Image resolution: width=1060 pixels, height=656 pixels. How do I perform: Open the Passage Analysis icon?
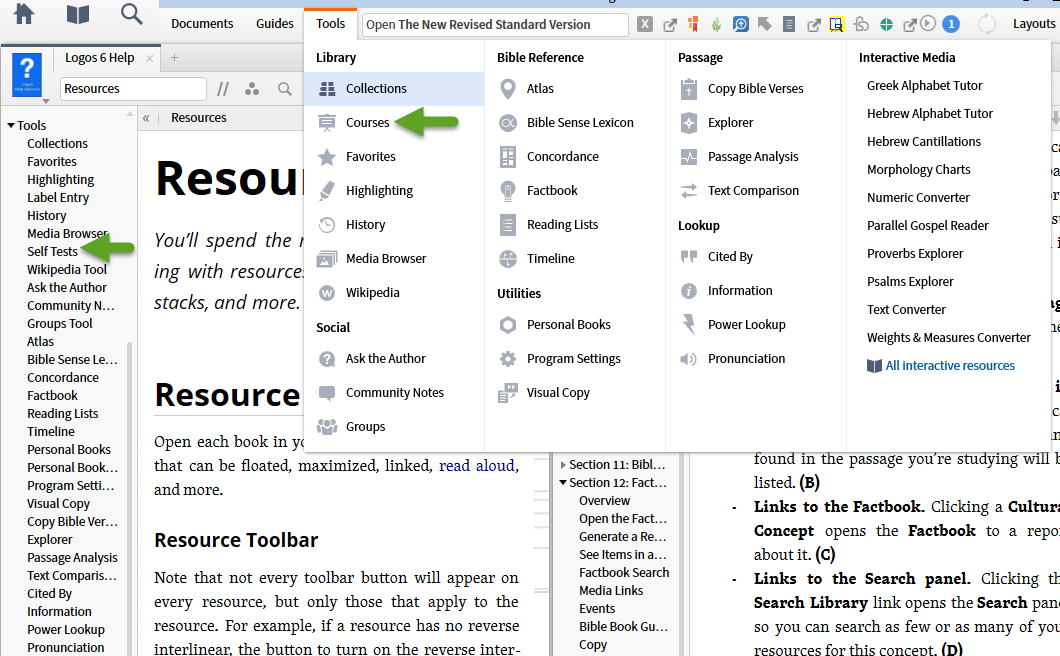689,157
